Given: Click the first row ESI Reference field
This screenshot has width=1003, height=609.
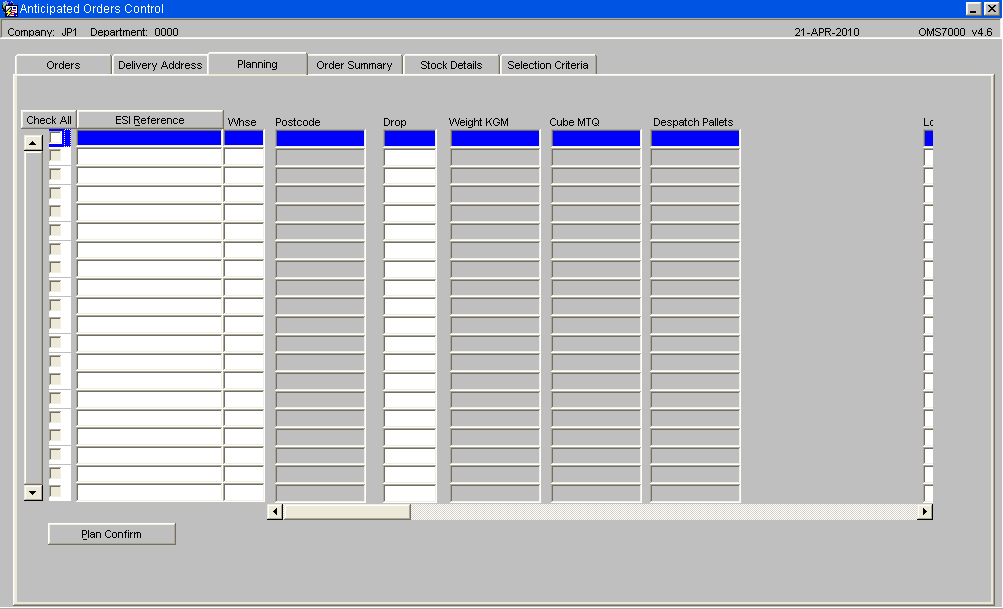Looking at the screenshot, I should [x=149, y=138].
